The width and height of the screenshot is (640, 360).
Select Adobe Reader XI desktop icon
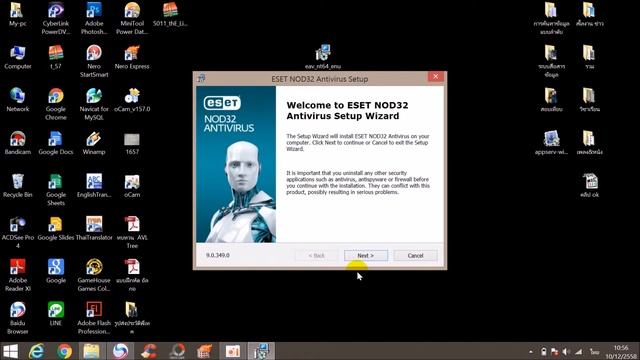click(18, 276)
